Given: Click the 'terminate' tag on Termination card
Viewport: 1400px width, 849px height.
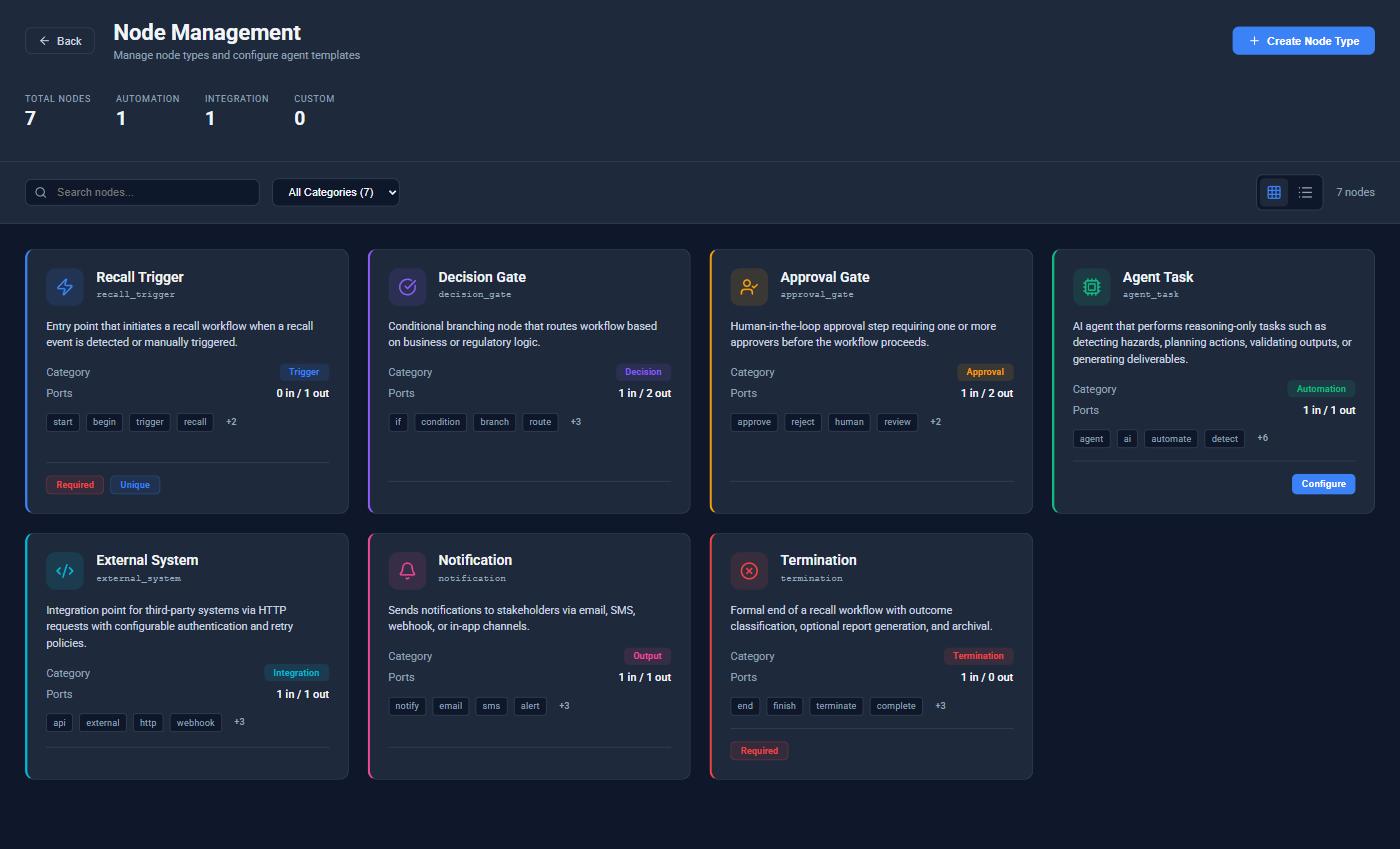Looking at the screenshot, I should (x=836, y=706).
